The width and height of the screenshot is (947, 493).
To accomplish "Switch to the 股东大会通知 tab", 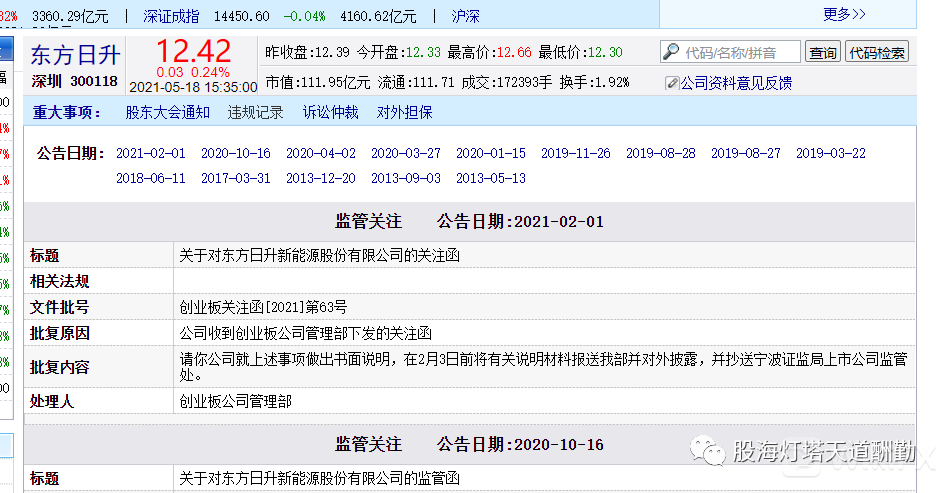I will (168, 113).
